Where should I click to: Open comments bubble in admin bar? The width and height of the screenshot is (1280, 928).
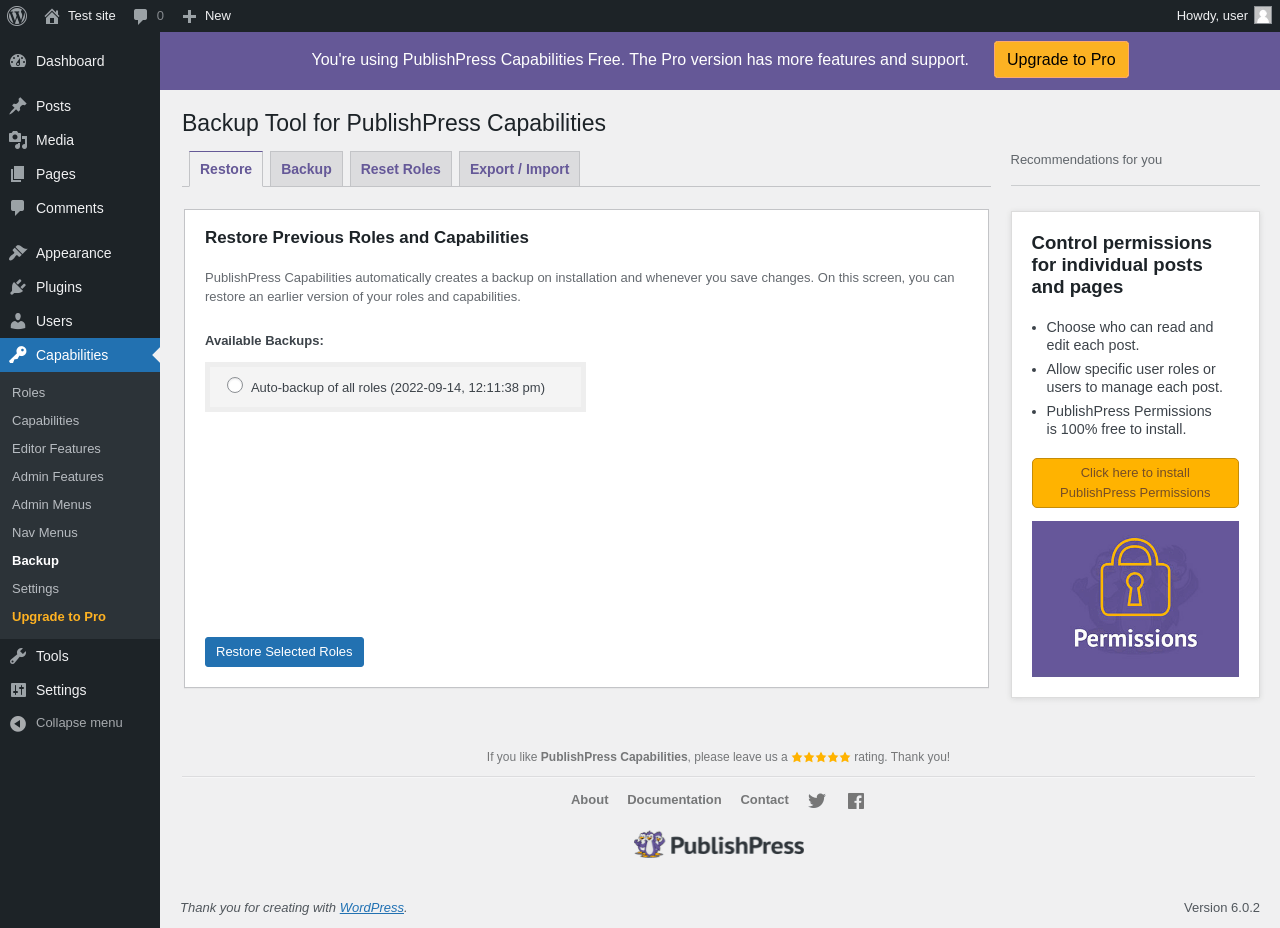(x=141, y=16)
